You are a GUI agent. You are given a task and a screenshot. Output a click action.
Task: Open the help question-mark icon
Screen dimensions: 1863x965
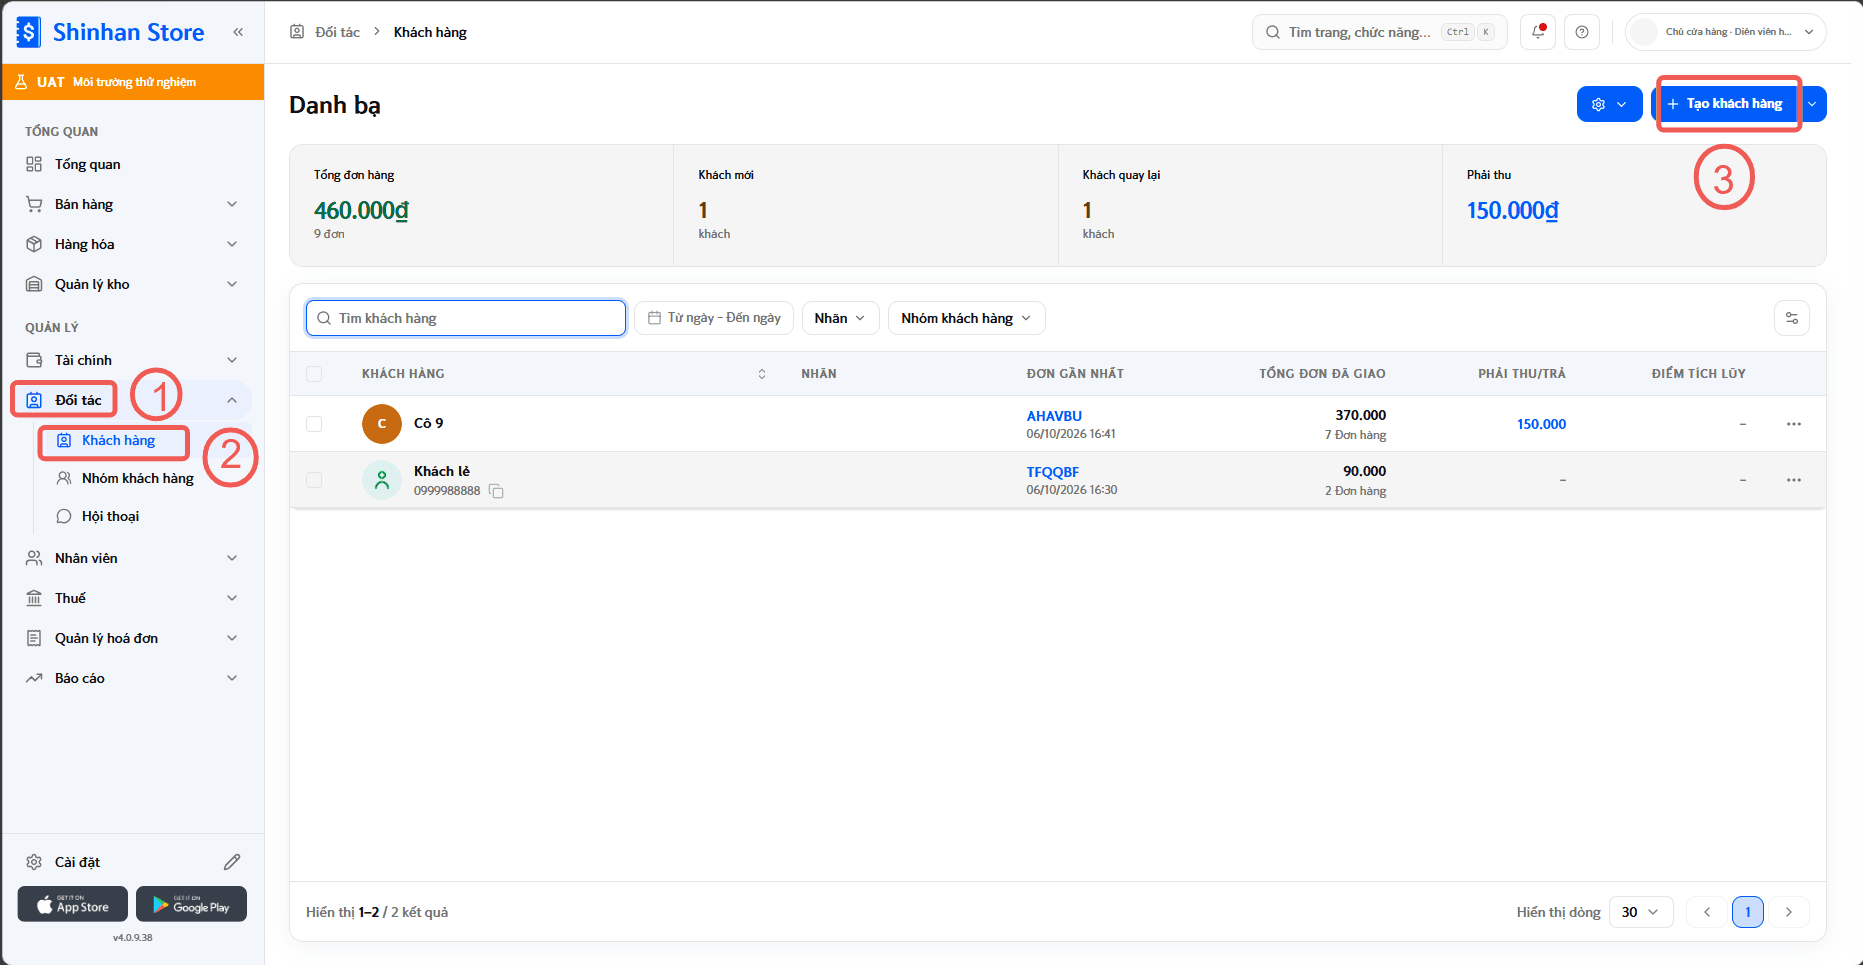[x=1582, y=32]
